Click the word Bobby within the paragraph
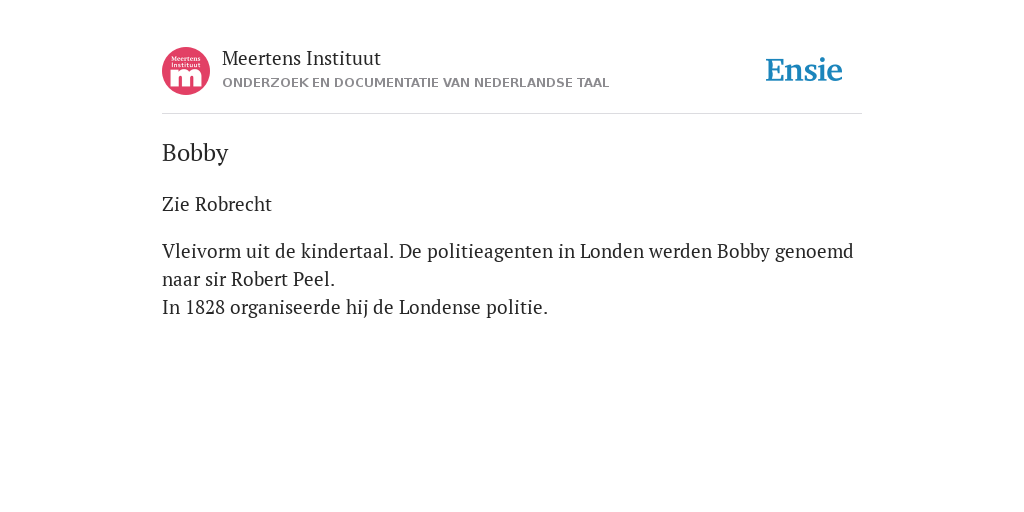1024x512 pixels. click(743, 253)
